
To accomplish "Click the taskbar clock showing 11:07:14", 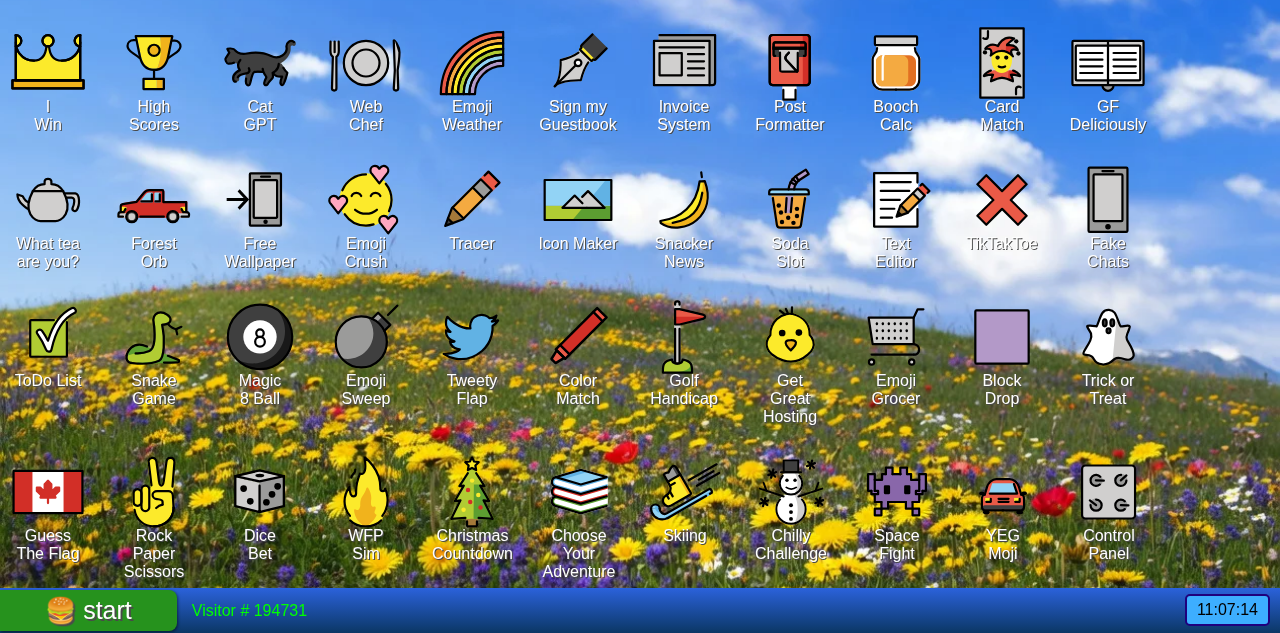I will [x=1227, y=610].
